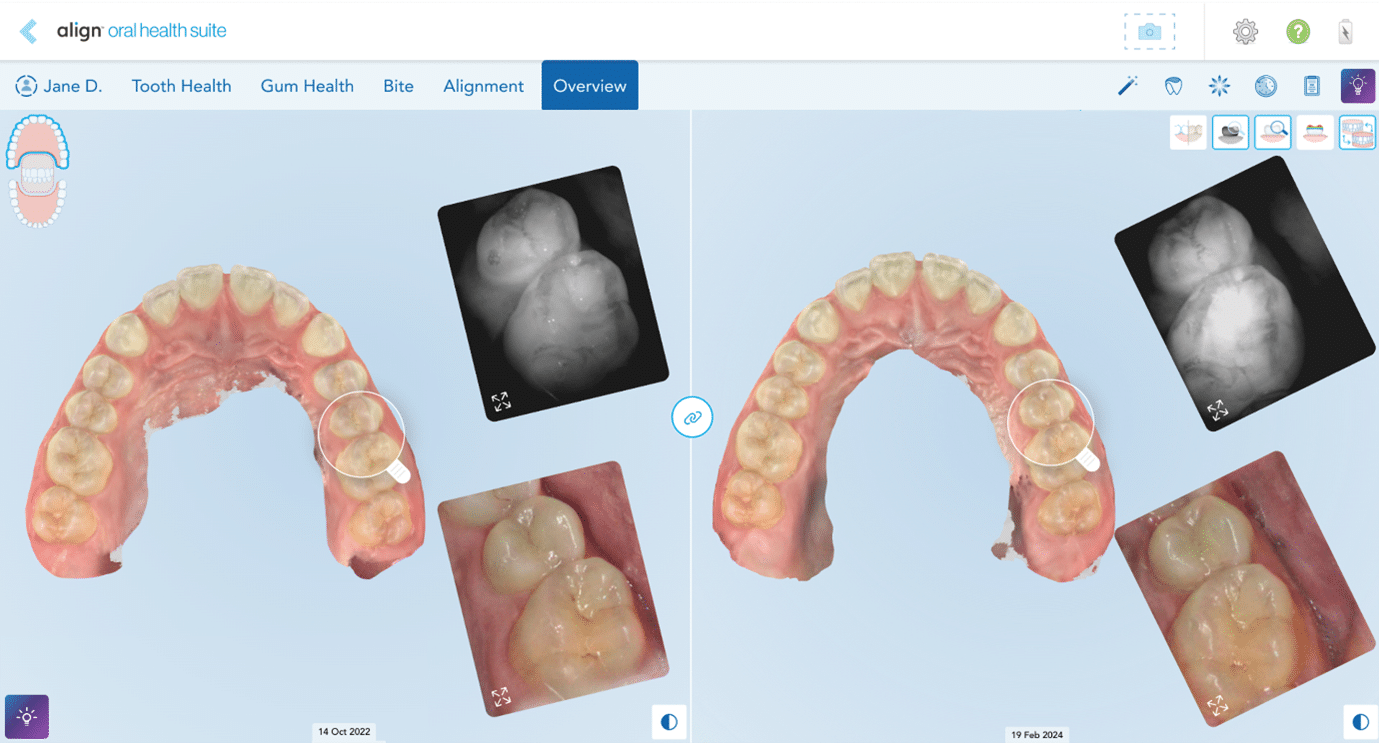Click the 14 Oct 2022 date label
This screenshot has width=1379, height=743.
tap(344, 732)
